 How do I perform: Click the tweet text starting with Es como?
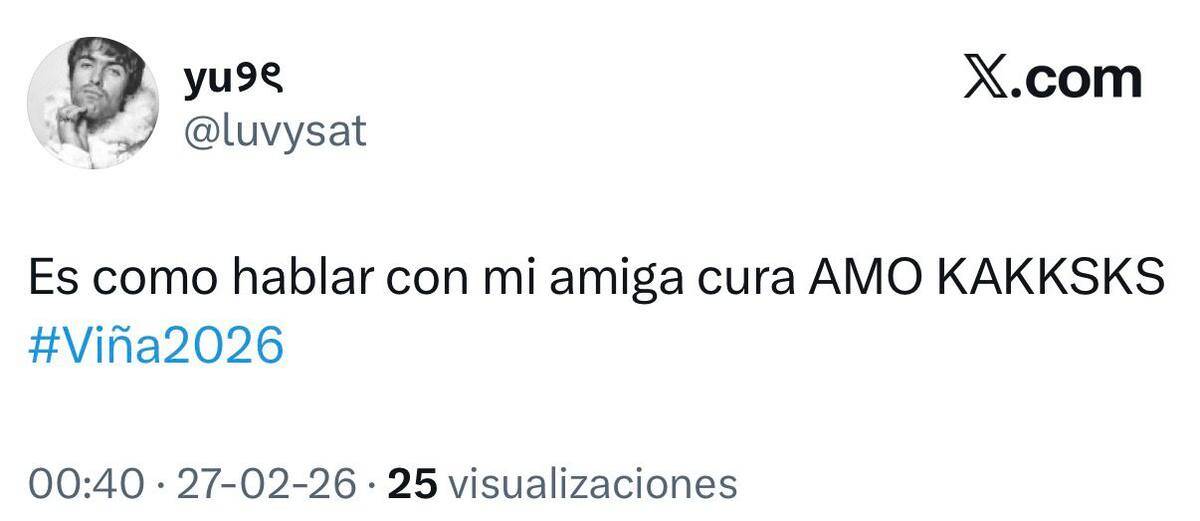point(597,278)
